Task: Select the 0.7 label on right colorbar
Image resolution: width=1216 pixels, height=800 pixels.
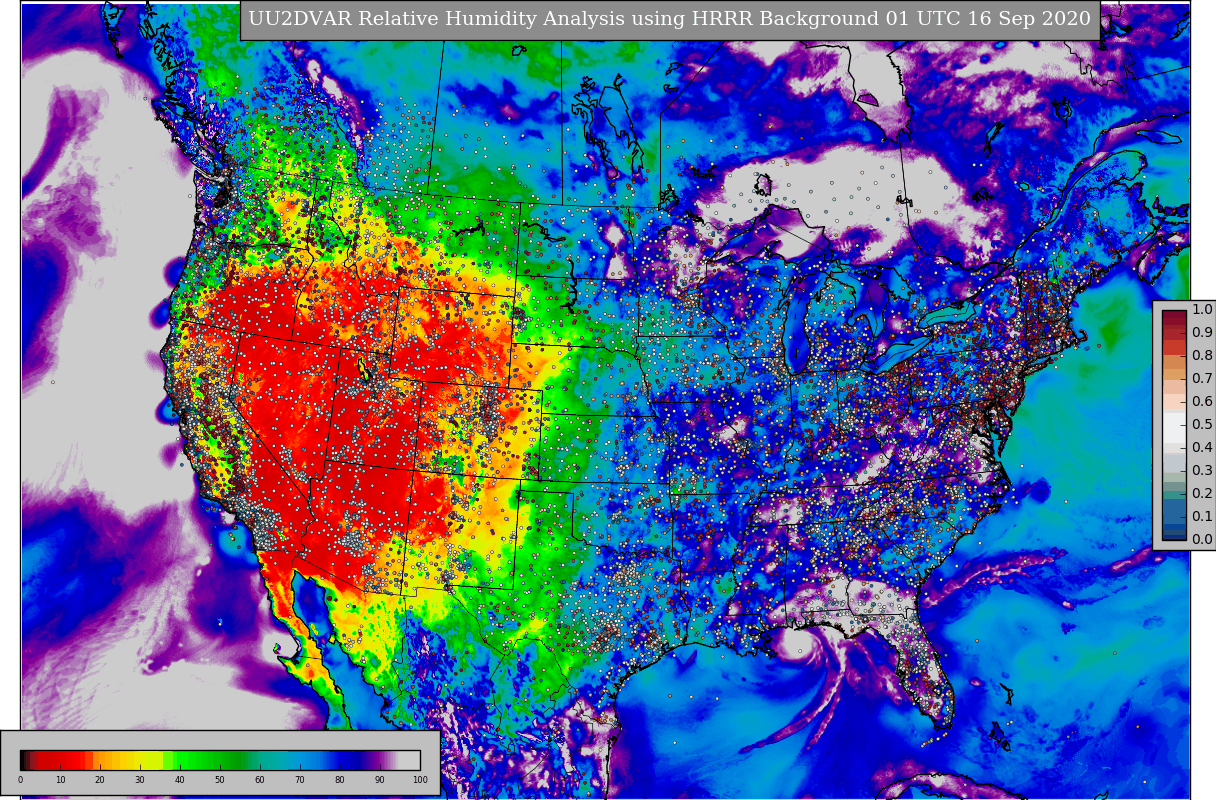Action: click(1202, 378)
